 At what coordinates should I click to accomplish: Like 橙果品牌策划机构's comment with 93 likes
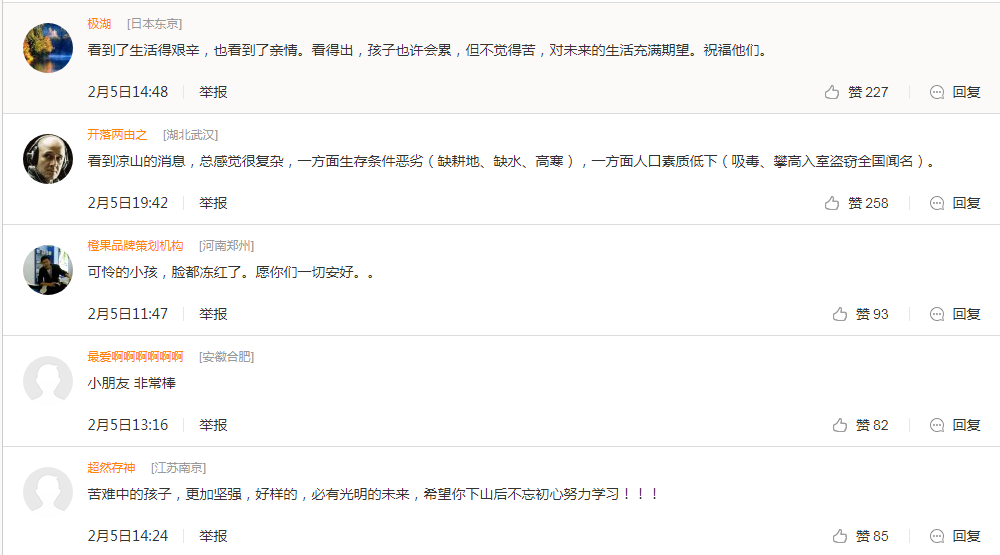[x=860, y=314]
